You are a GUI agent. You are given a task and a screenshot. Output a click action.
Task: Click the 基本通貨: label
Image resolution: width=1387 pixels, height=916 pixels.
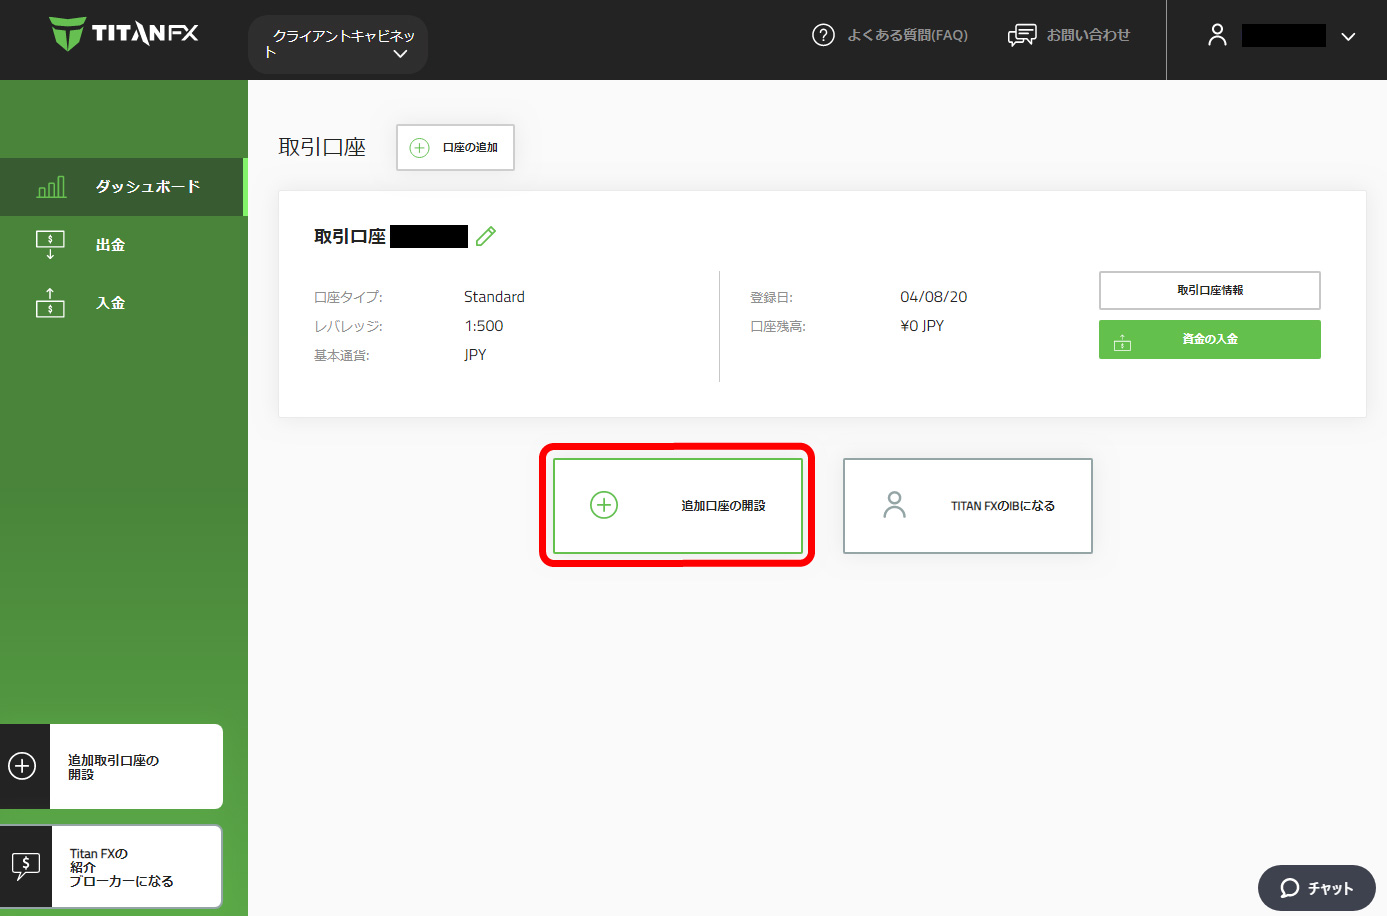click(x=342, y=355)
